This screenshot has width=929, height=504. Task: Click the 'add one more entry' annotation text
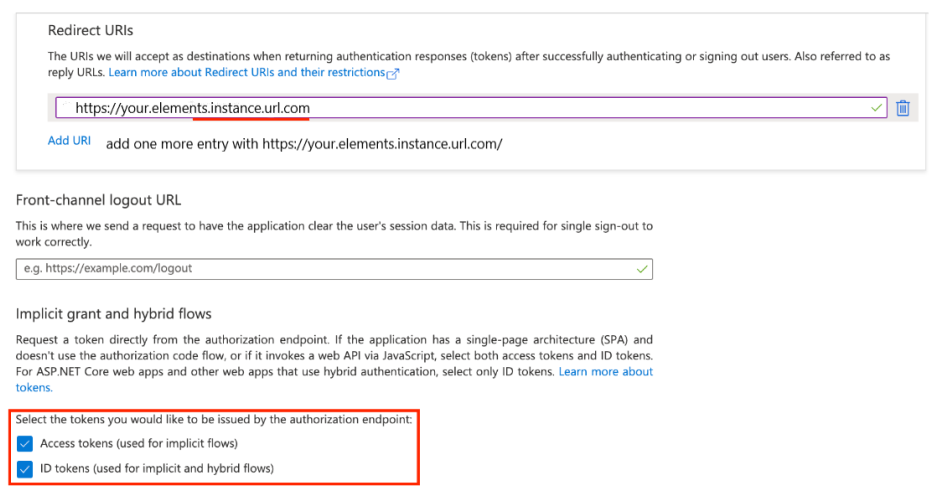tap(304, 144)
